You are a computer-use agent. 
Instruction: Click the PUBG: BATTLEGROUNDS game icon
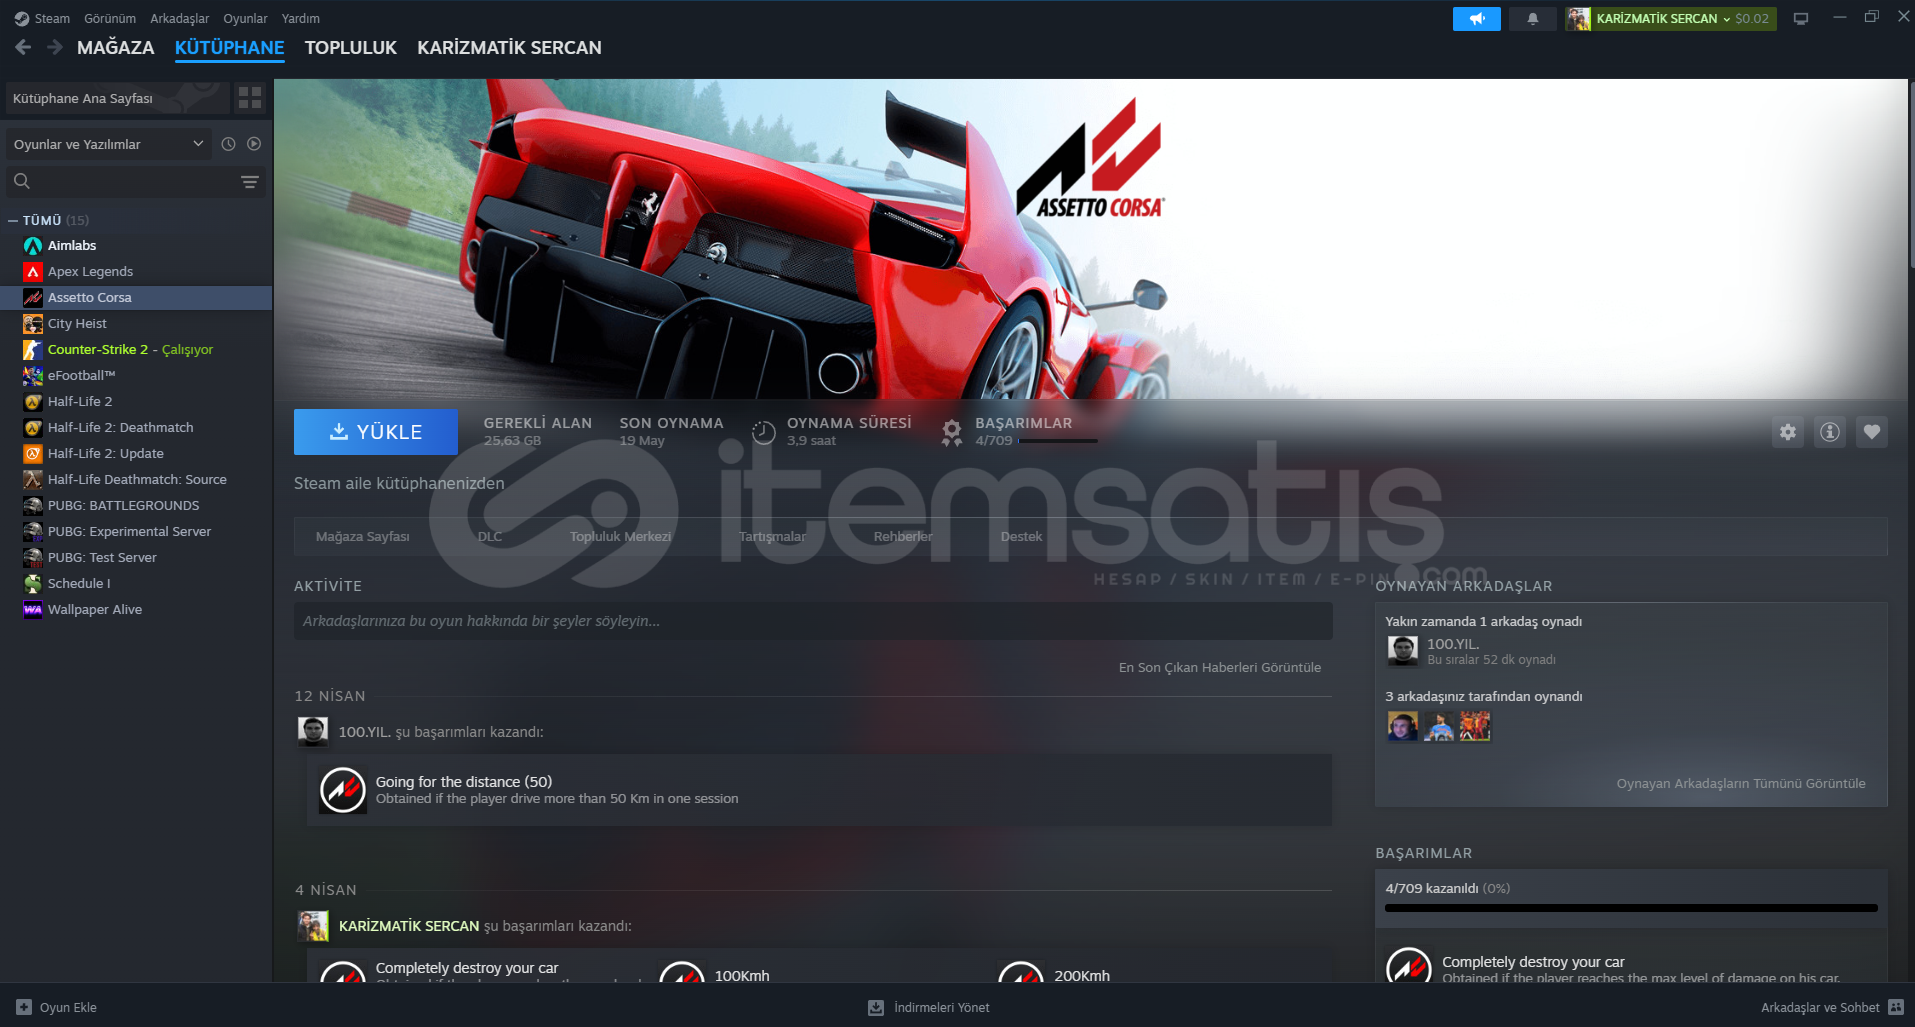tap(33, 505)
